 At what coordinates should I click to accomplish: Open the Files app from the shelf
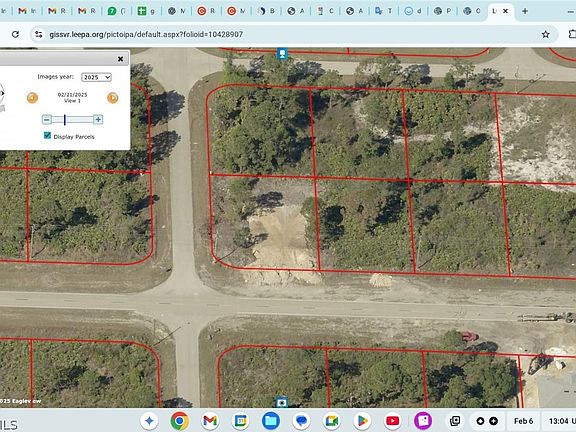[271, 421]
